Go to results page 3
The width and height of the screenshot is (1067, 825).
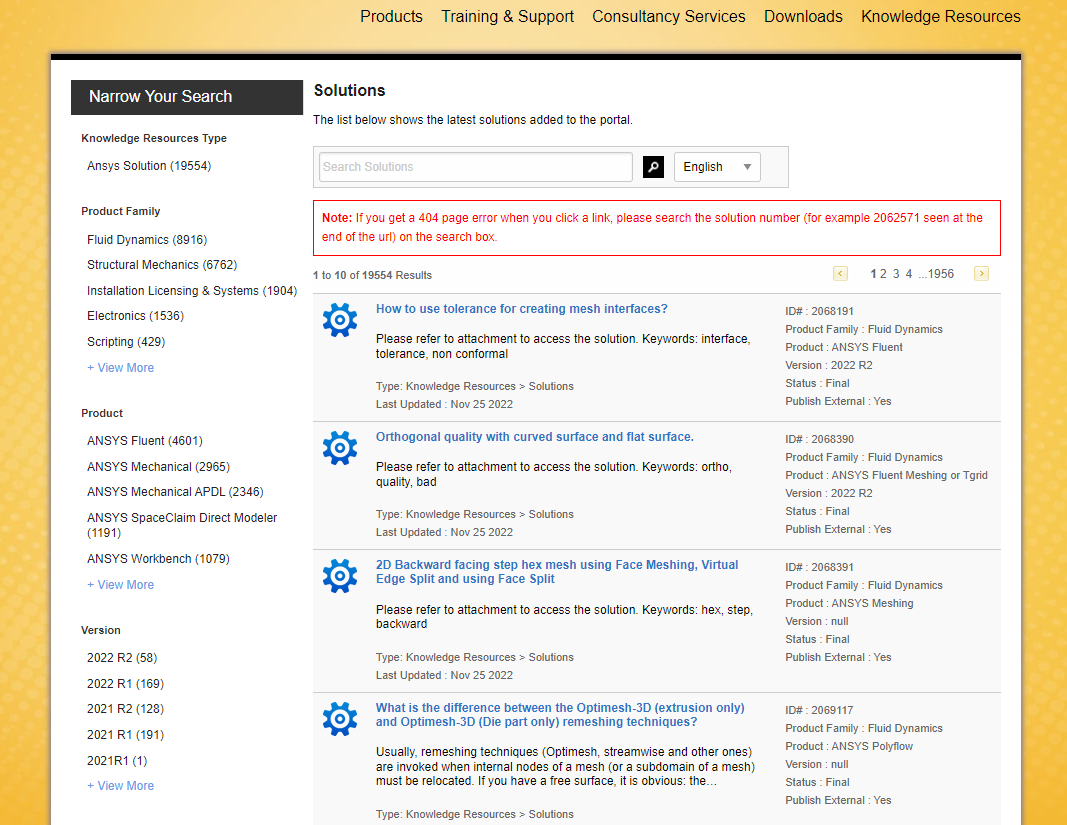896,274
